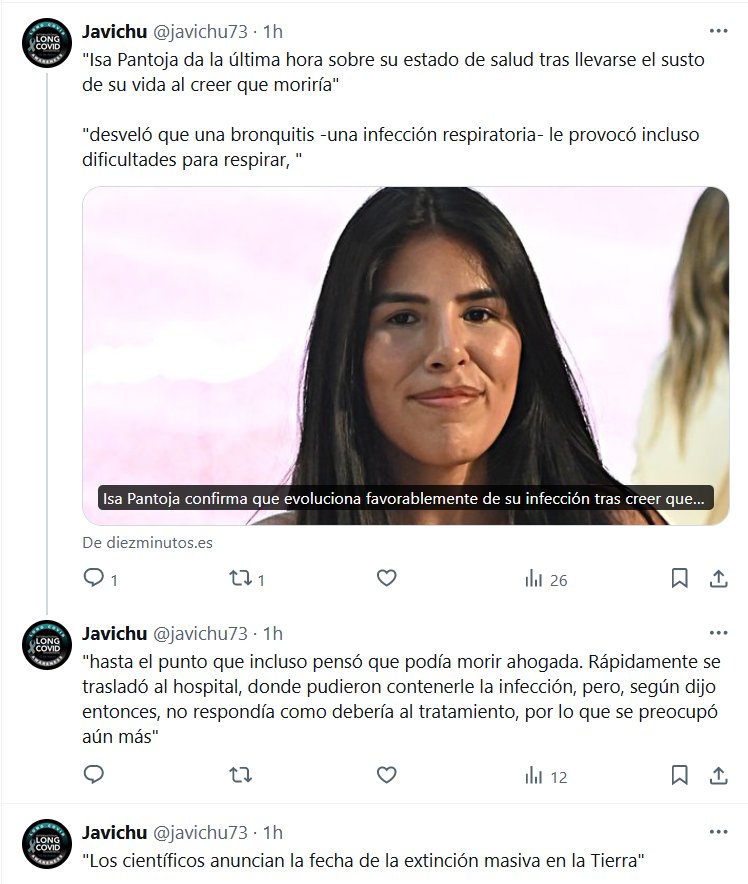Open more options menu on first tweet
748x884 pixels.
(x=718, y=31)
